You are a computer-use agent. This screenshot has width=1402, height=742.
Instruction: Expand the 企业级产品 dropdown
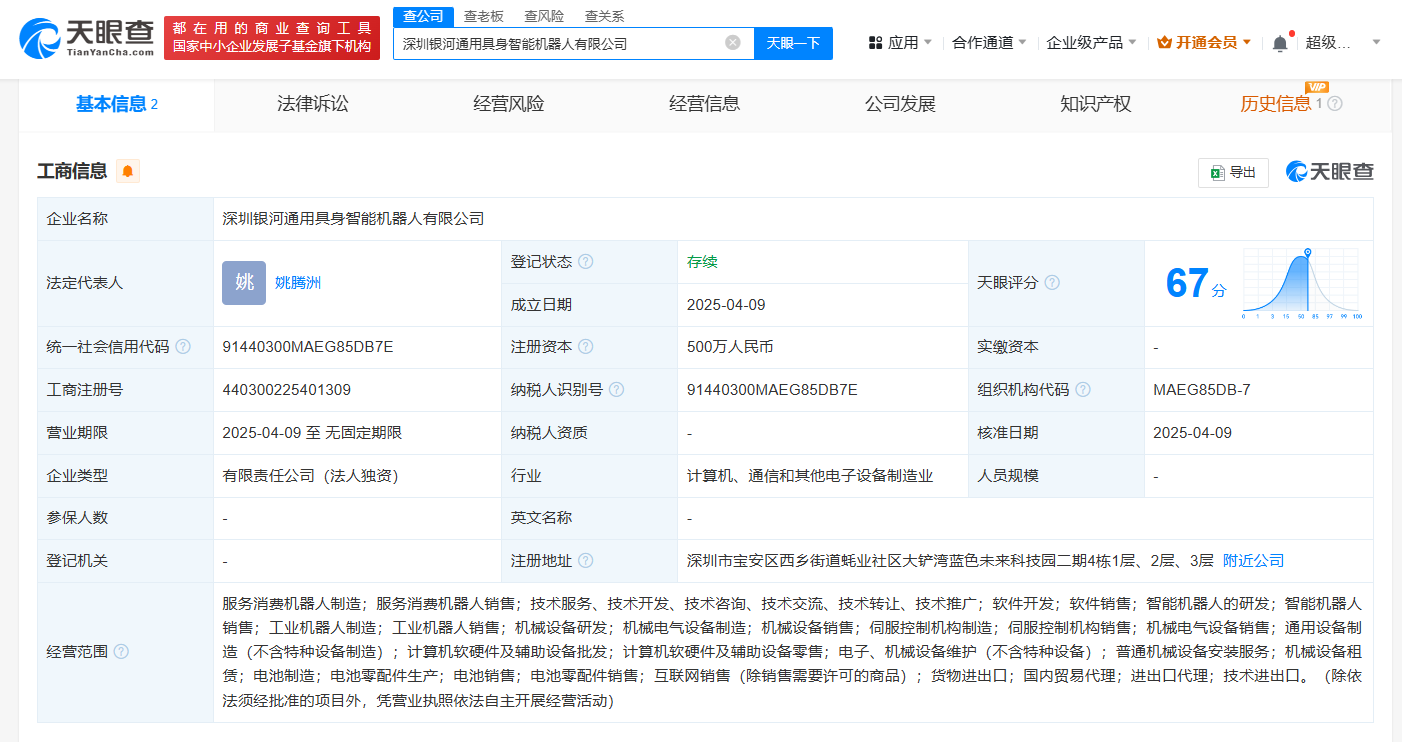pos(1090,43)
